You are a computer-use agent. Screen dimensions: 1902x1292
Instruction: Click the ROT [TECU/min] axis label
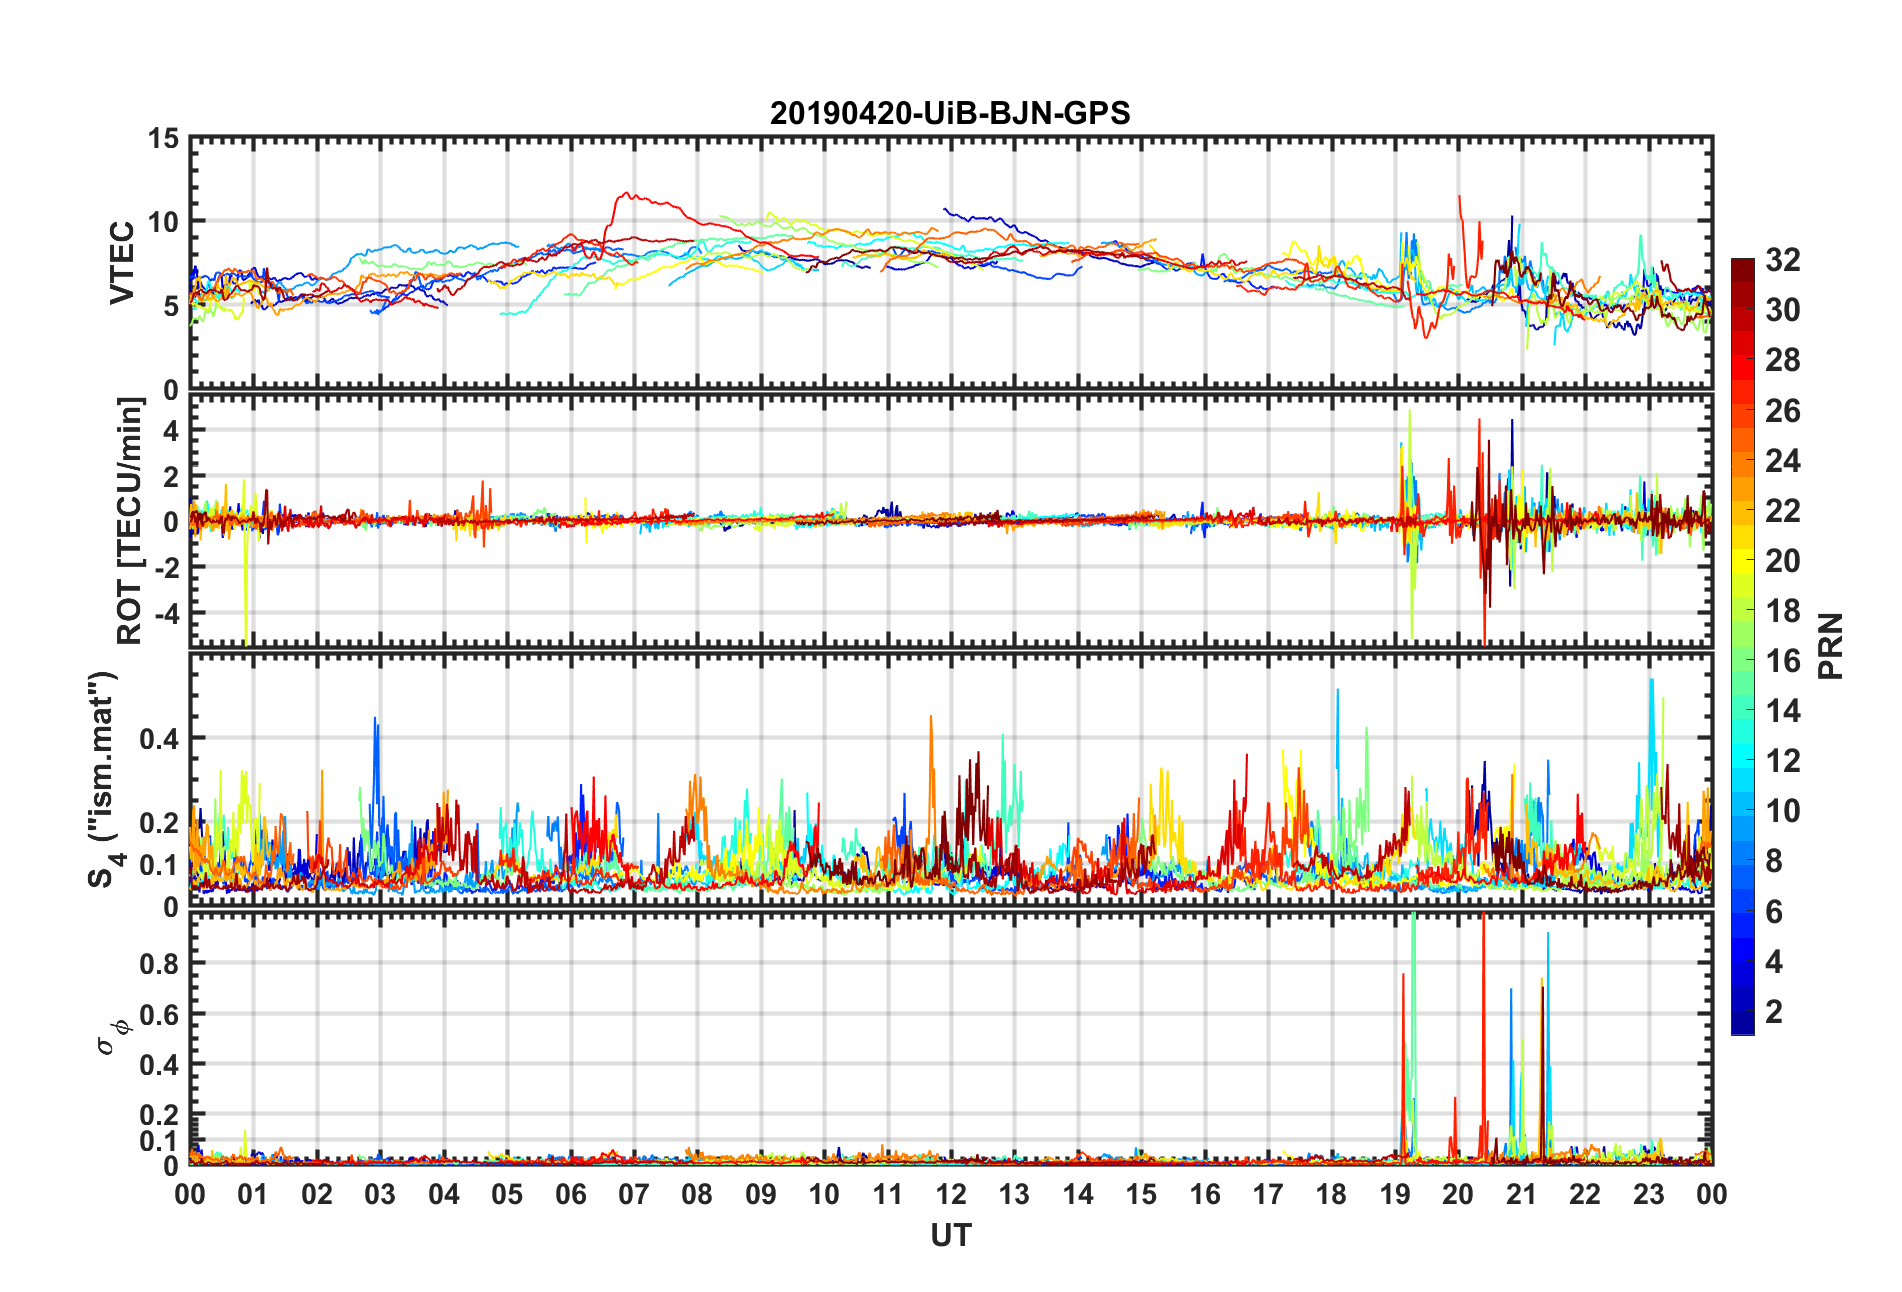[x=130, y=521]
